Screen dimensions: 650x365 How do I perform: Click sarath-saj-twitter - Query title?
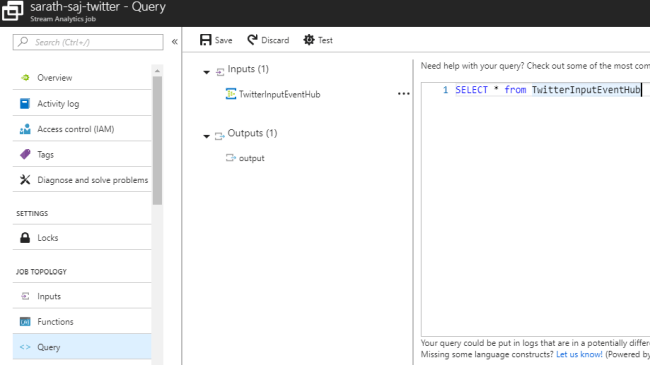click(x=98, y=7)
